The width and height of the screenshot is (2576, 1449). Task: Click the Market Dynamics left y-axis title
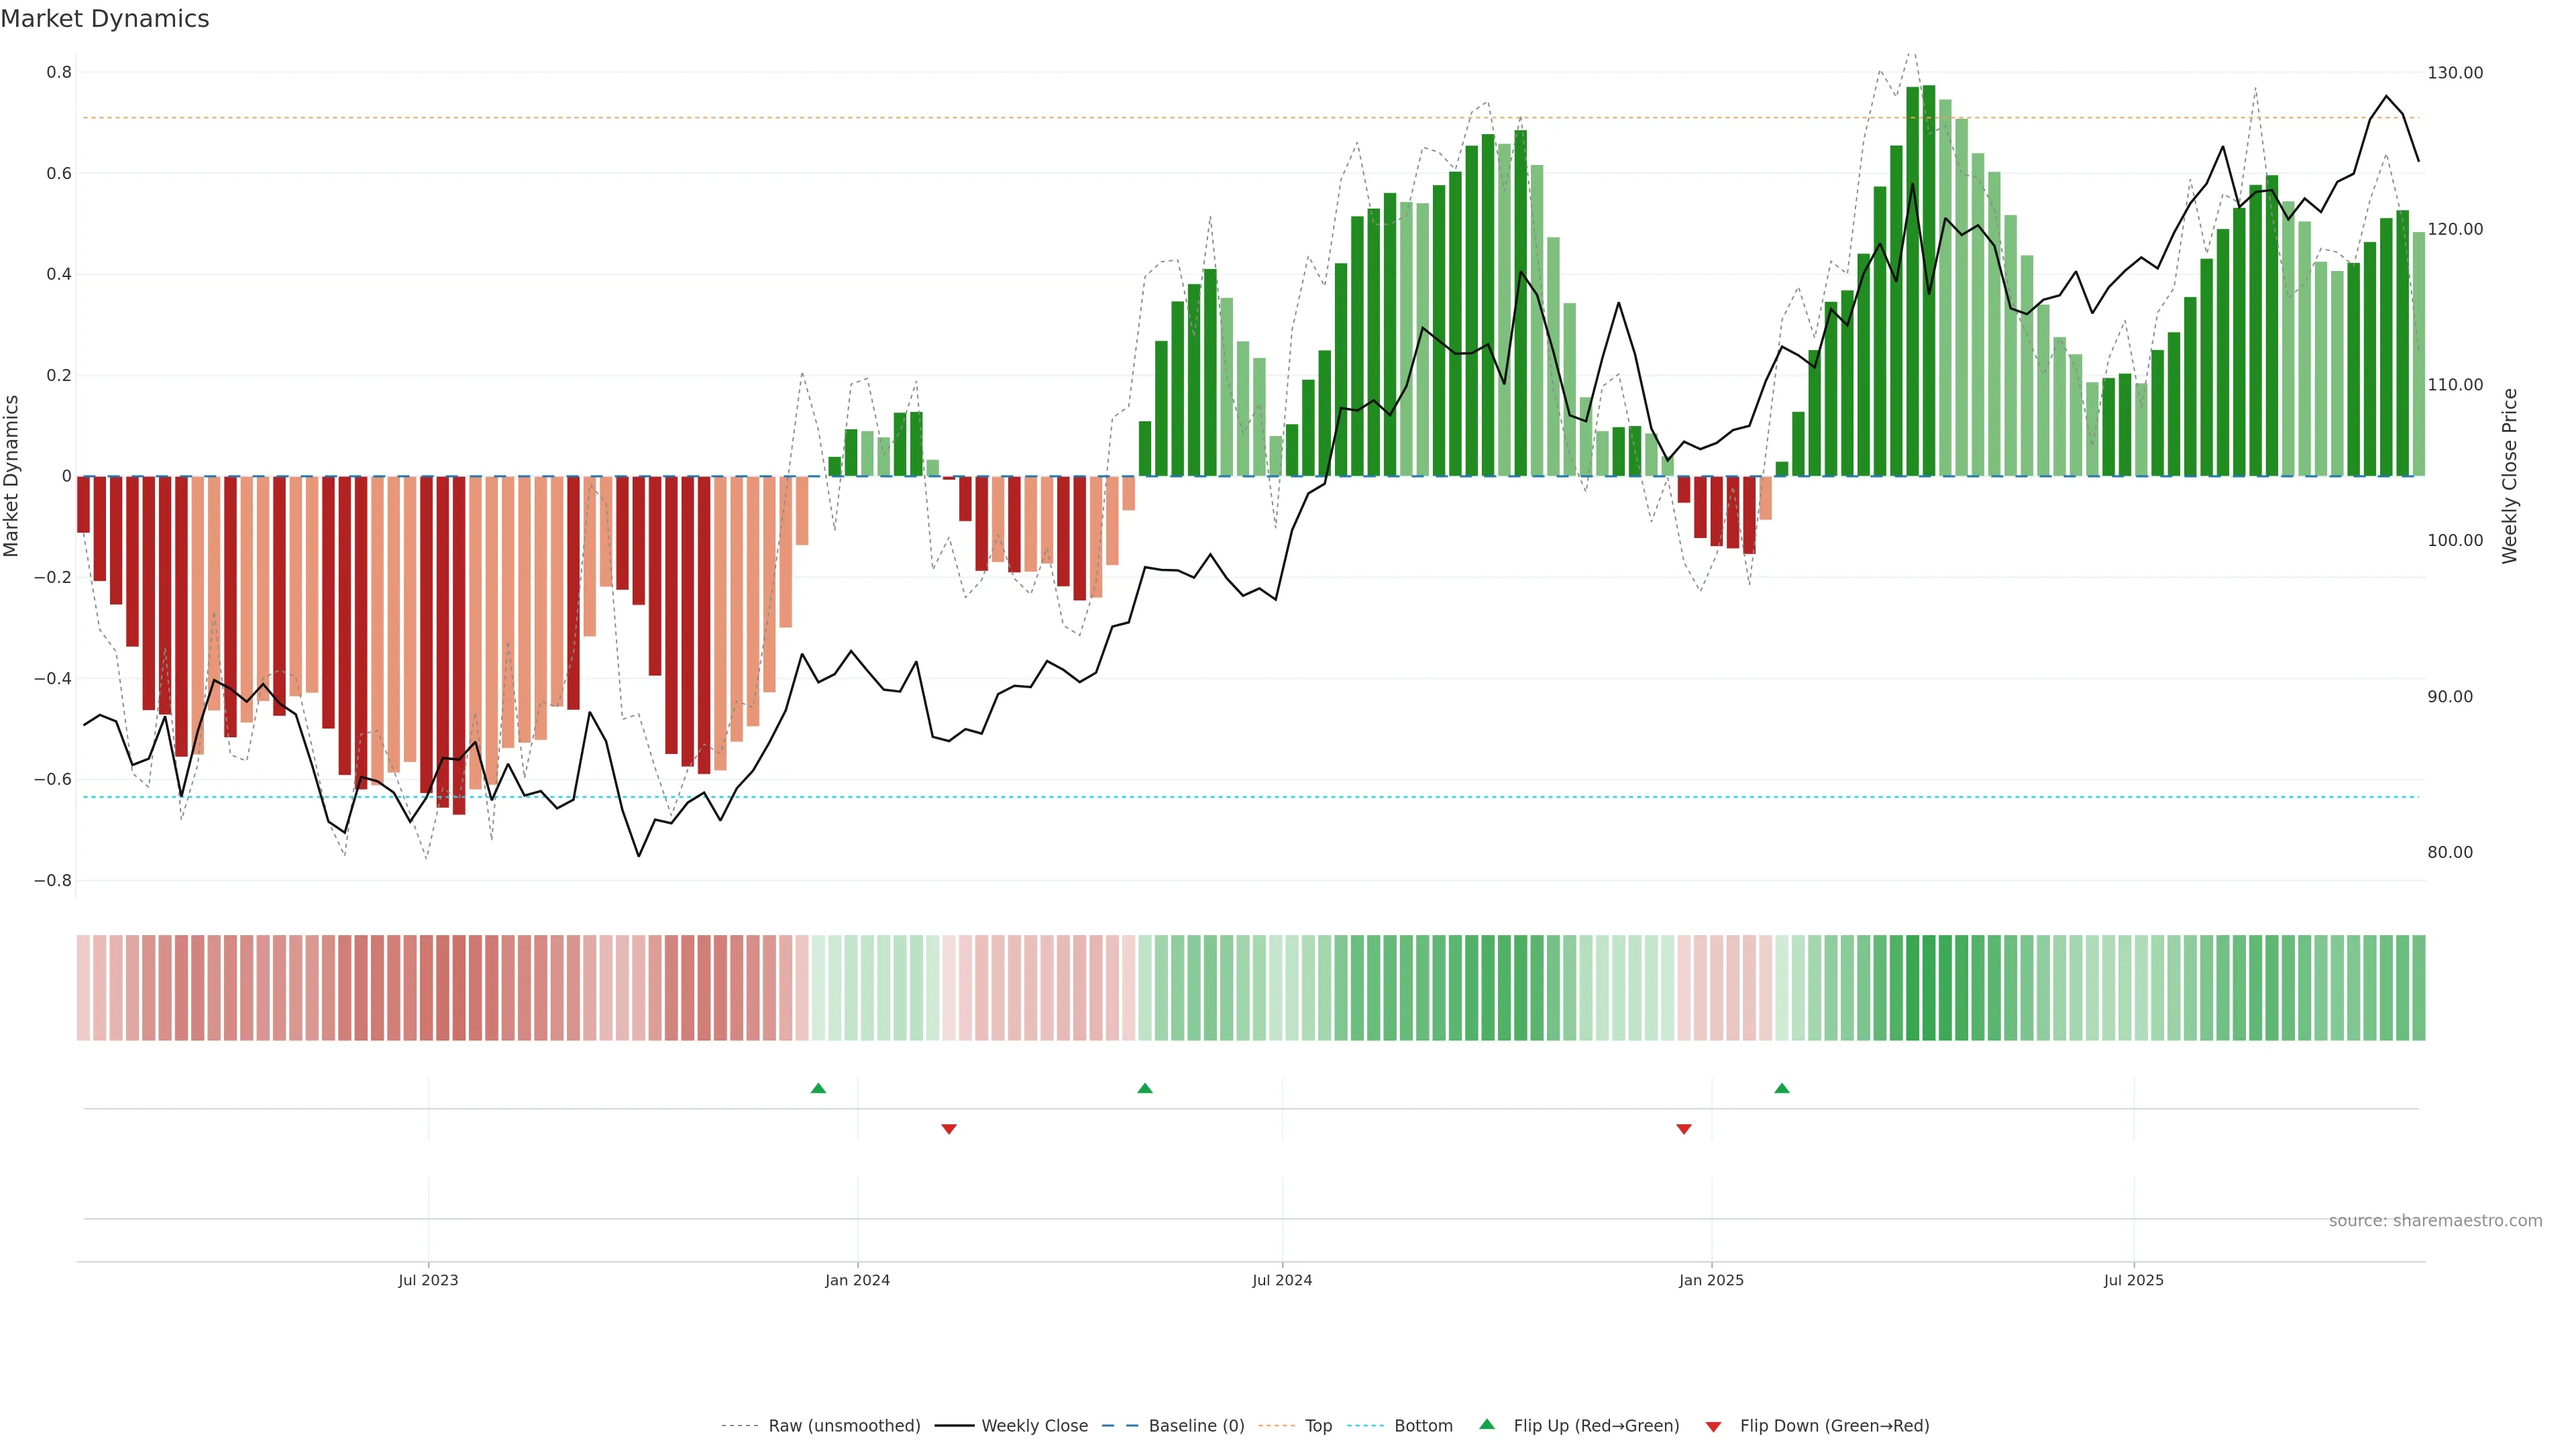click(12, 476)
